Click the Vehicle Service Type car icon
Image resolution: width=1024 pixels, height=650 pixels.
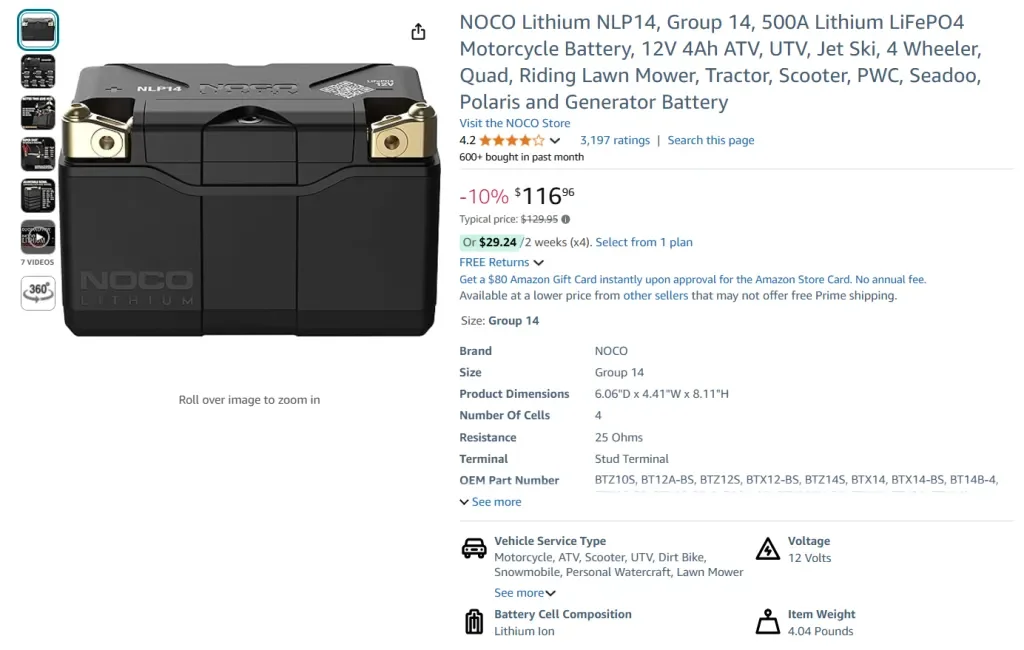(473, 548)
